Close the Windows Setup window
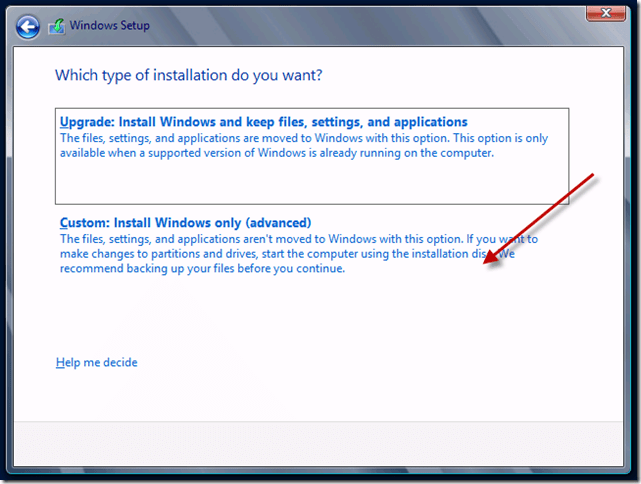This screenshot has height=484, width=641. (x=603, y=14)
